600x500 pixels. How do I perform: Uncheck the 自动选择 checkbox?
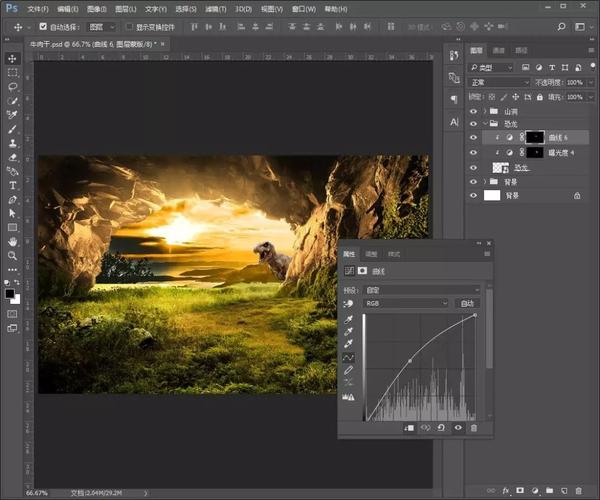pyautogui.click(x=42, y=27)
